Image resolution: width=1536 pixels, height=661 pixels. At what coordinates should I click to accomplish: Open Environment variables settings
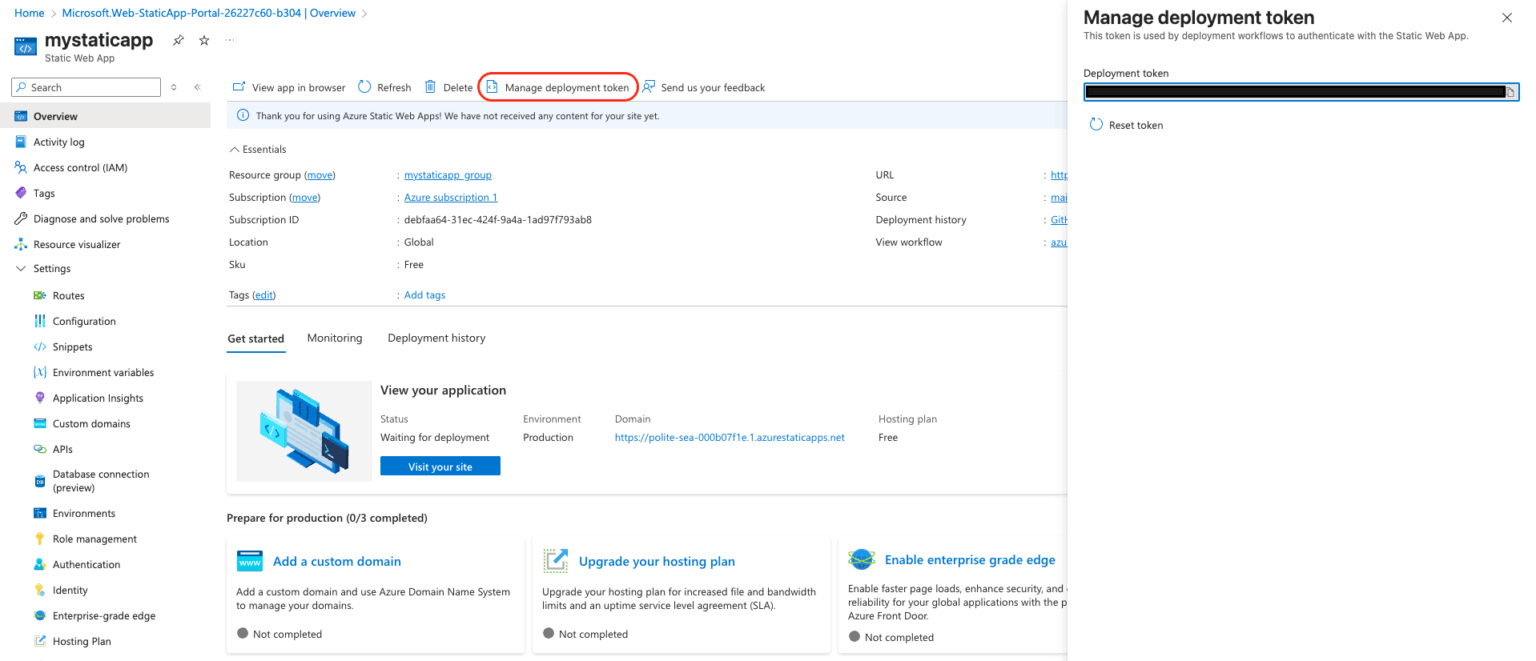103,372
